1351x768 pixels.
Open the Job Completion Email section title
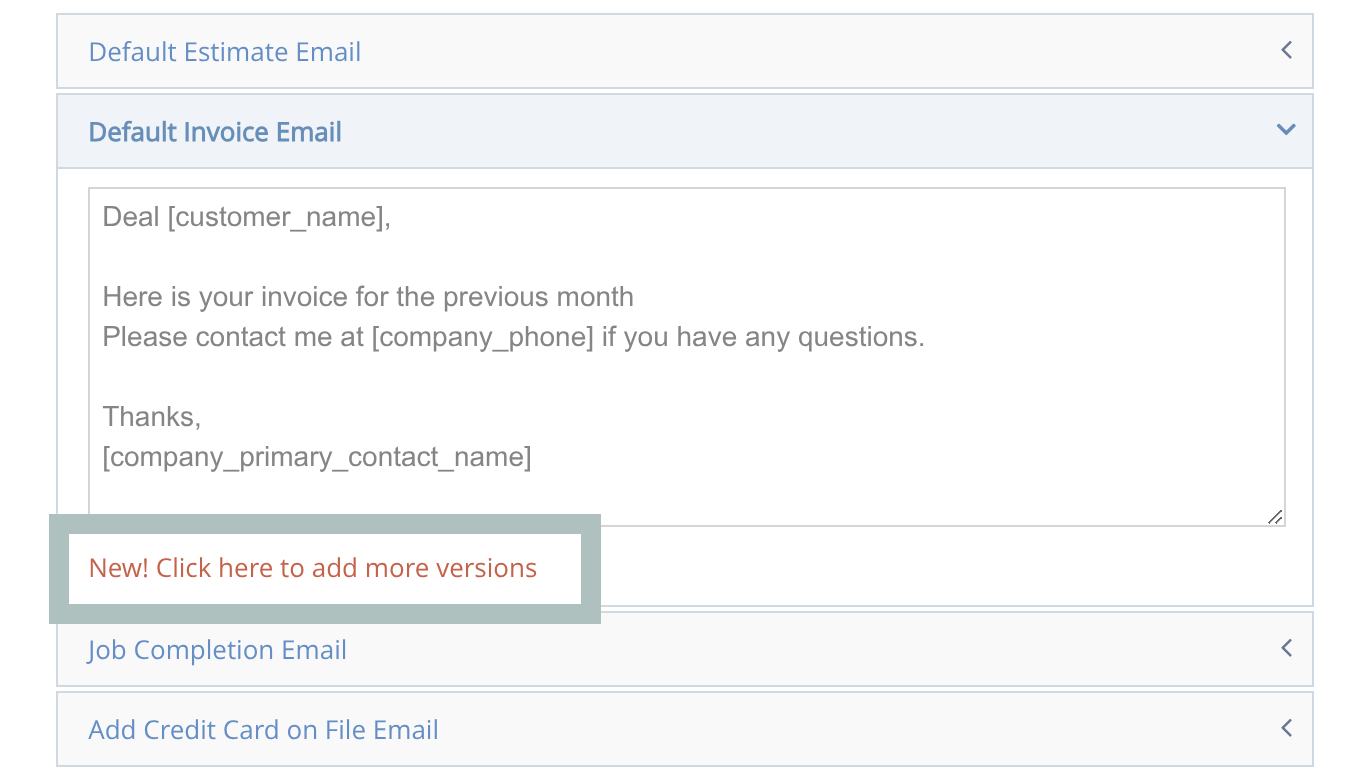(x=217, y=650)
